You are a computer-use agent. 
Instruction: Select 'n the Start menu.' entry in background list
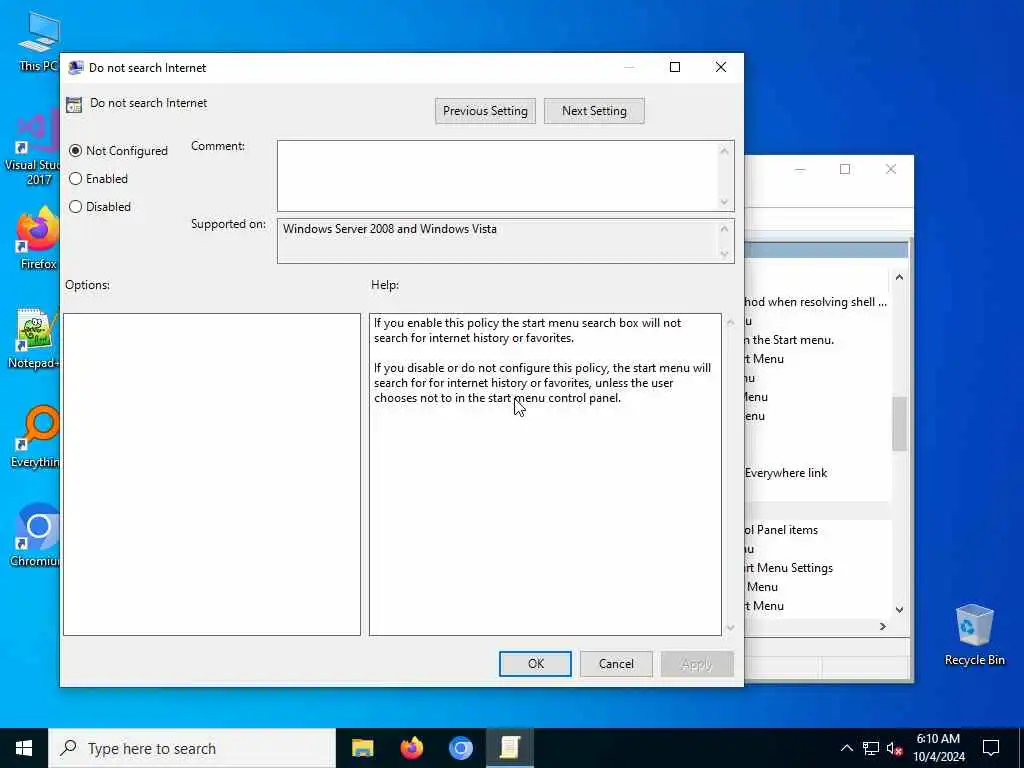tap(790, 340)
